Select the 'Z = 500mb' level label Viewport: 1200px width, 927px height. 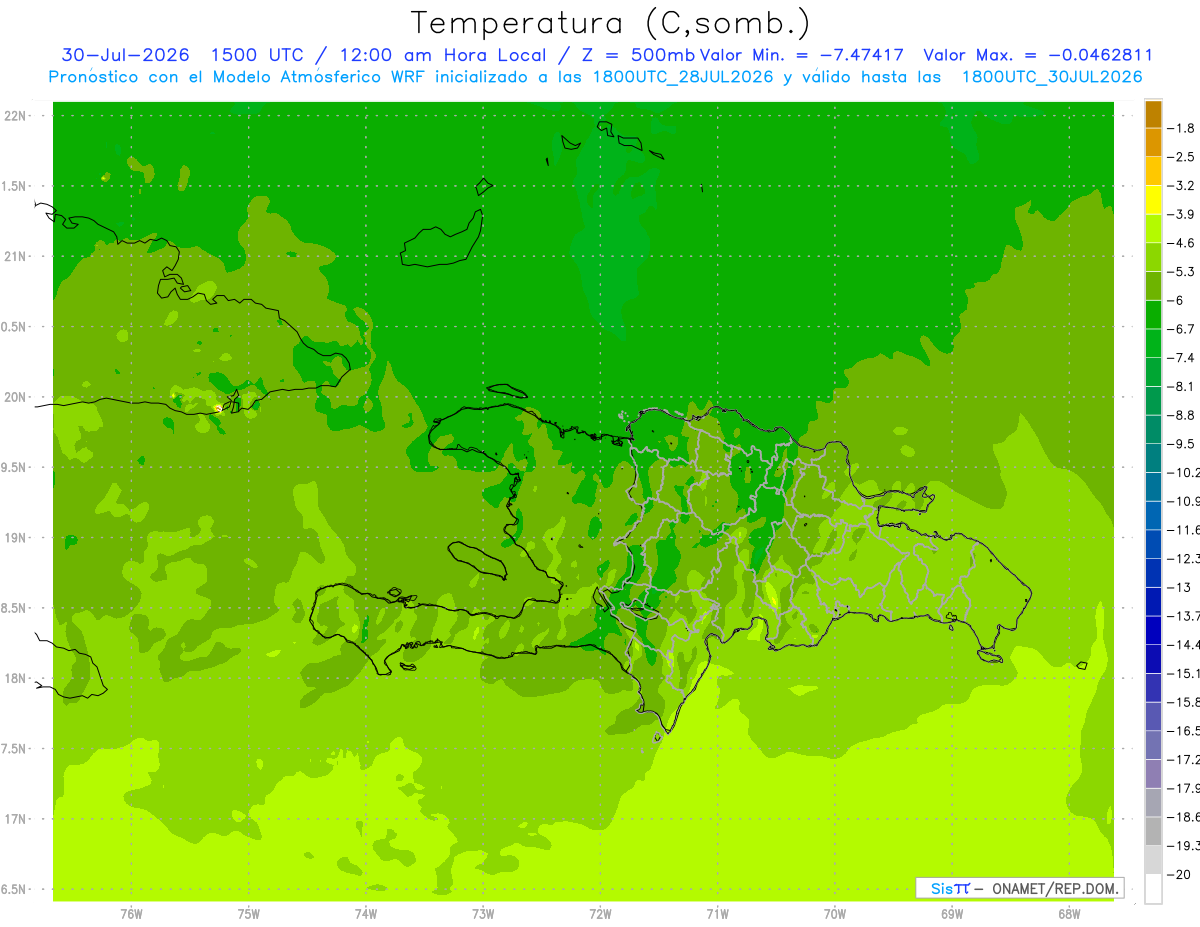636,55
